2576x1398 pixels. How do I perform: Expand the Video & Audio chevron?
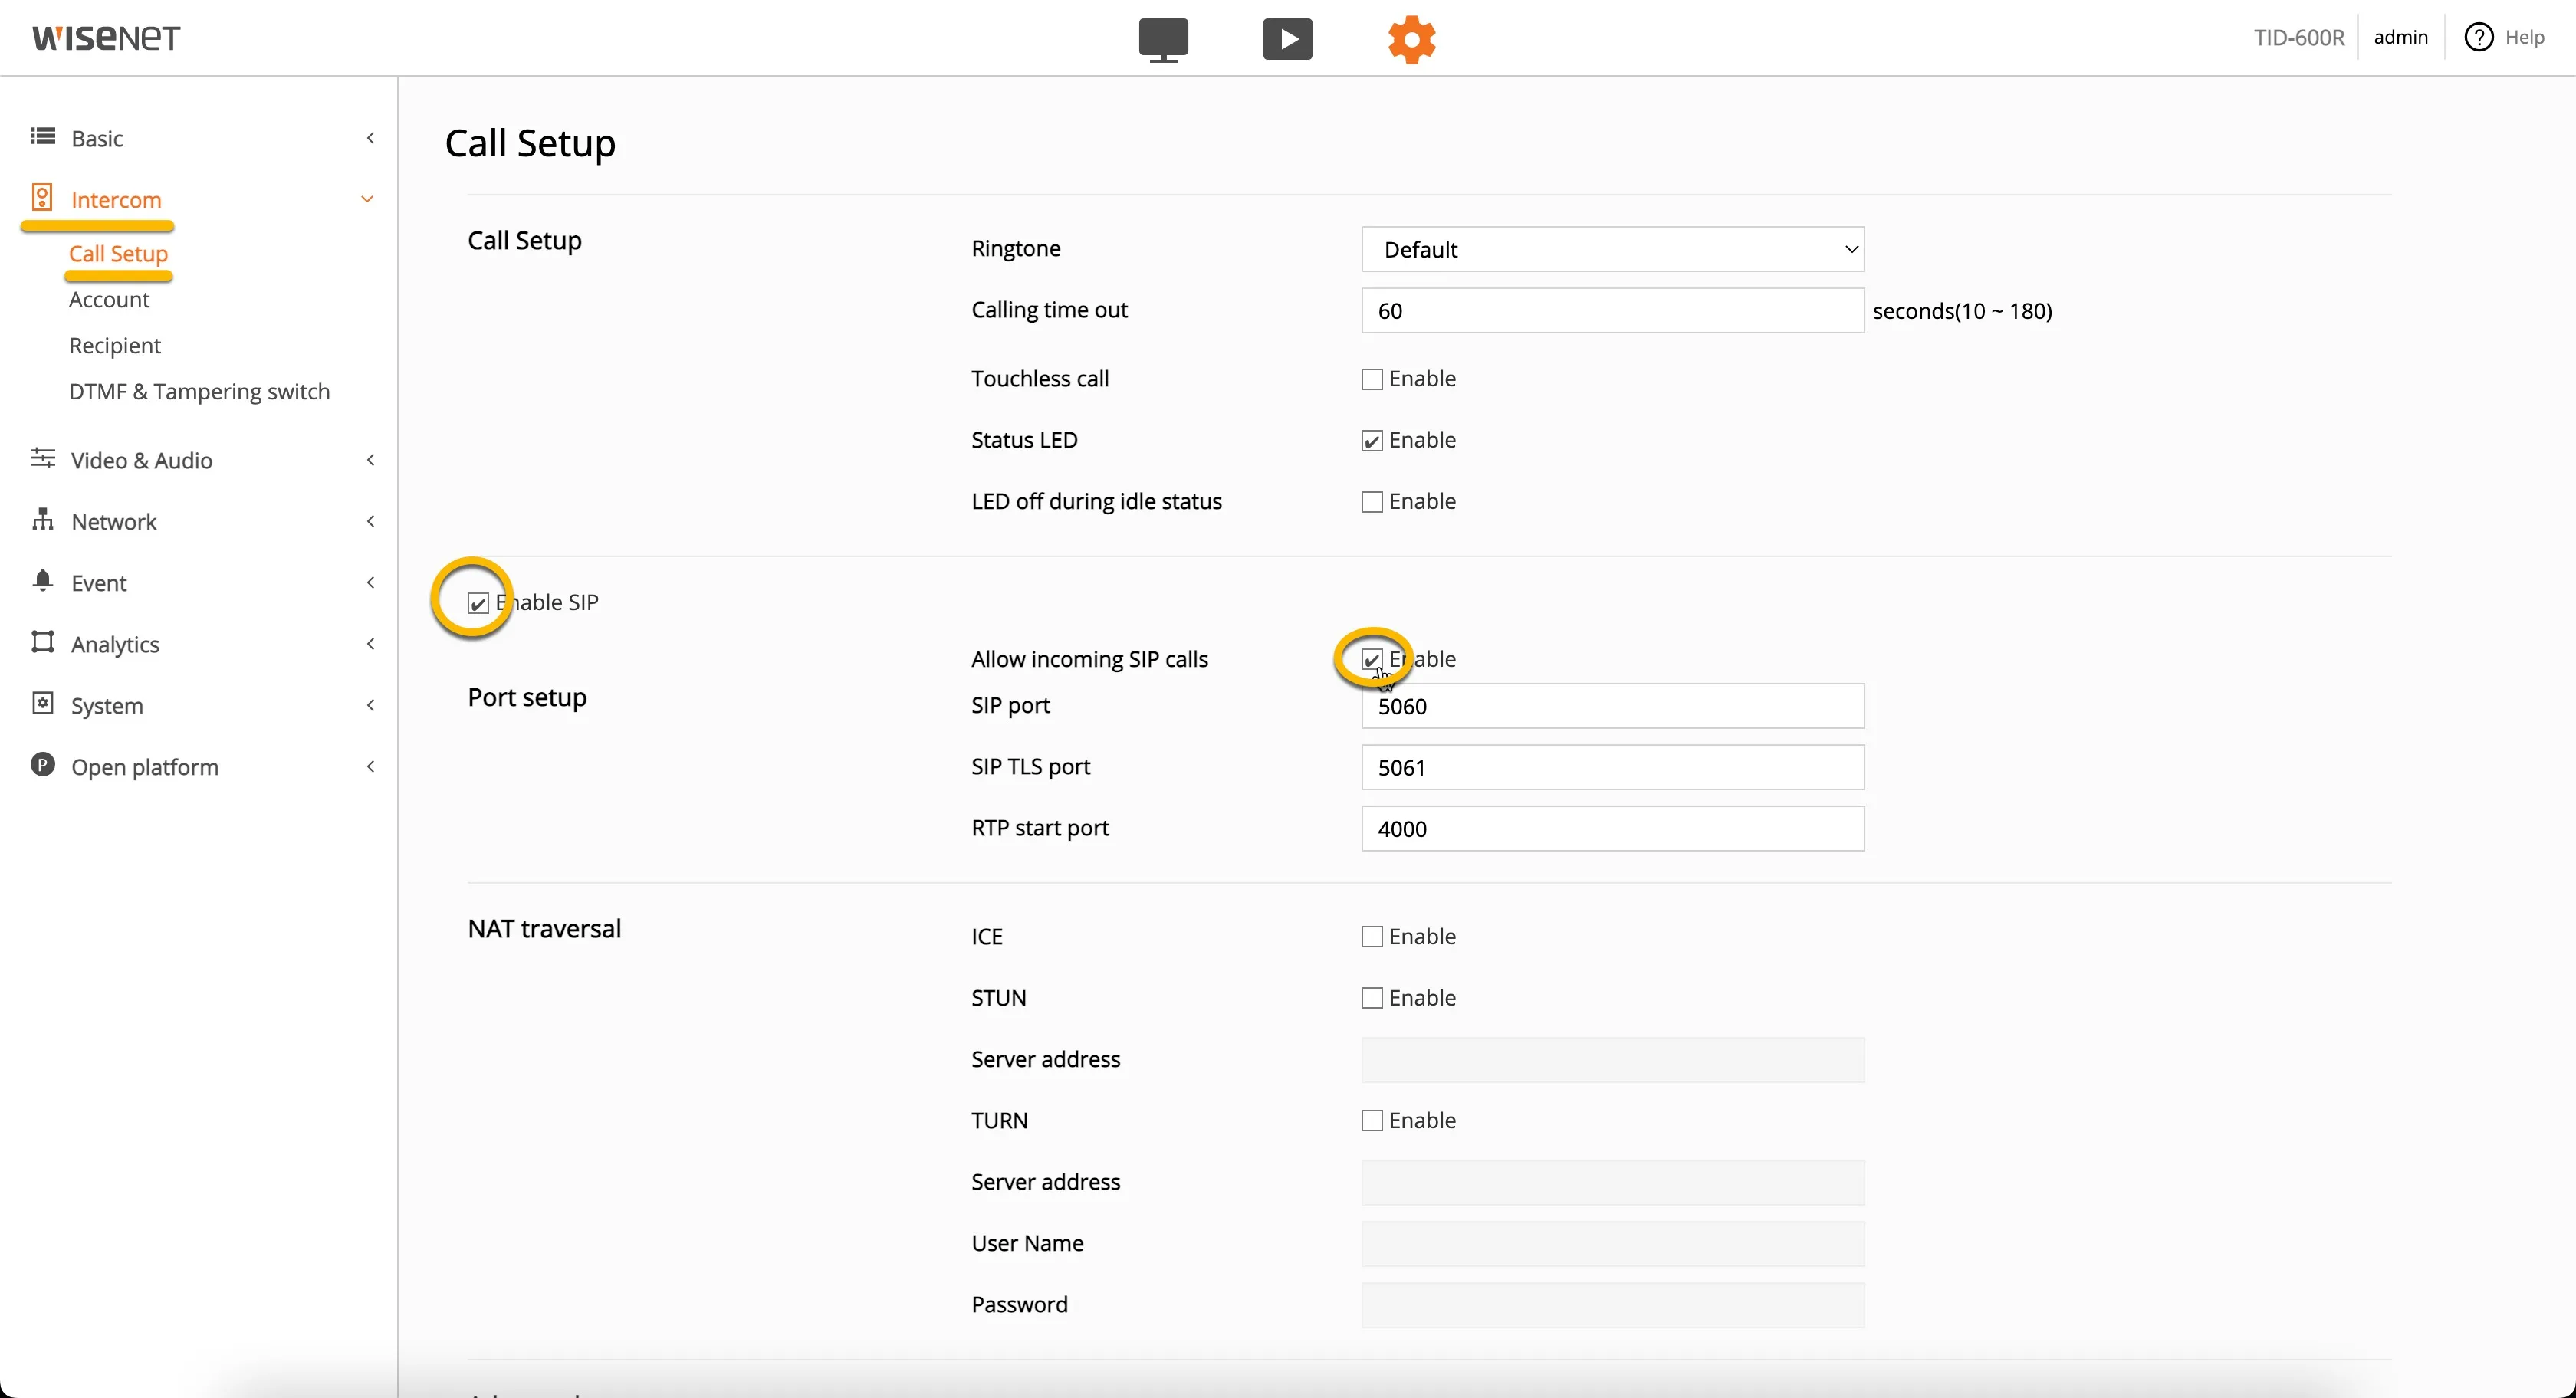[370, 460]
